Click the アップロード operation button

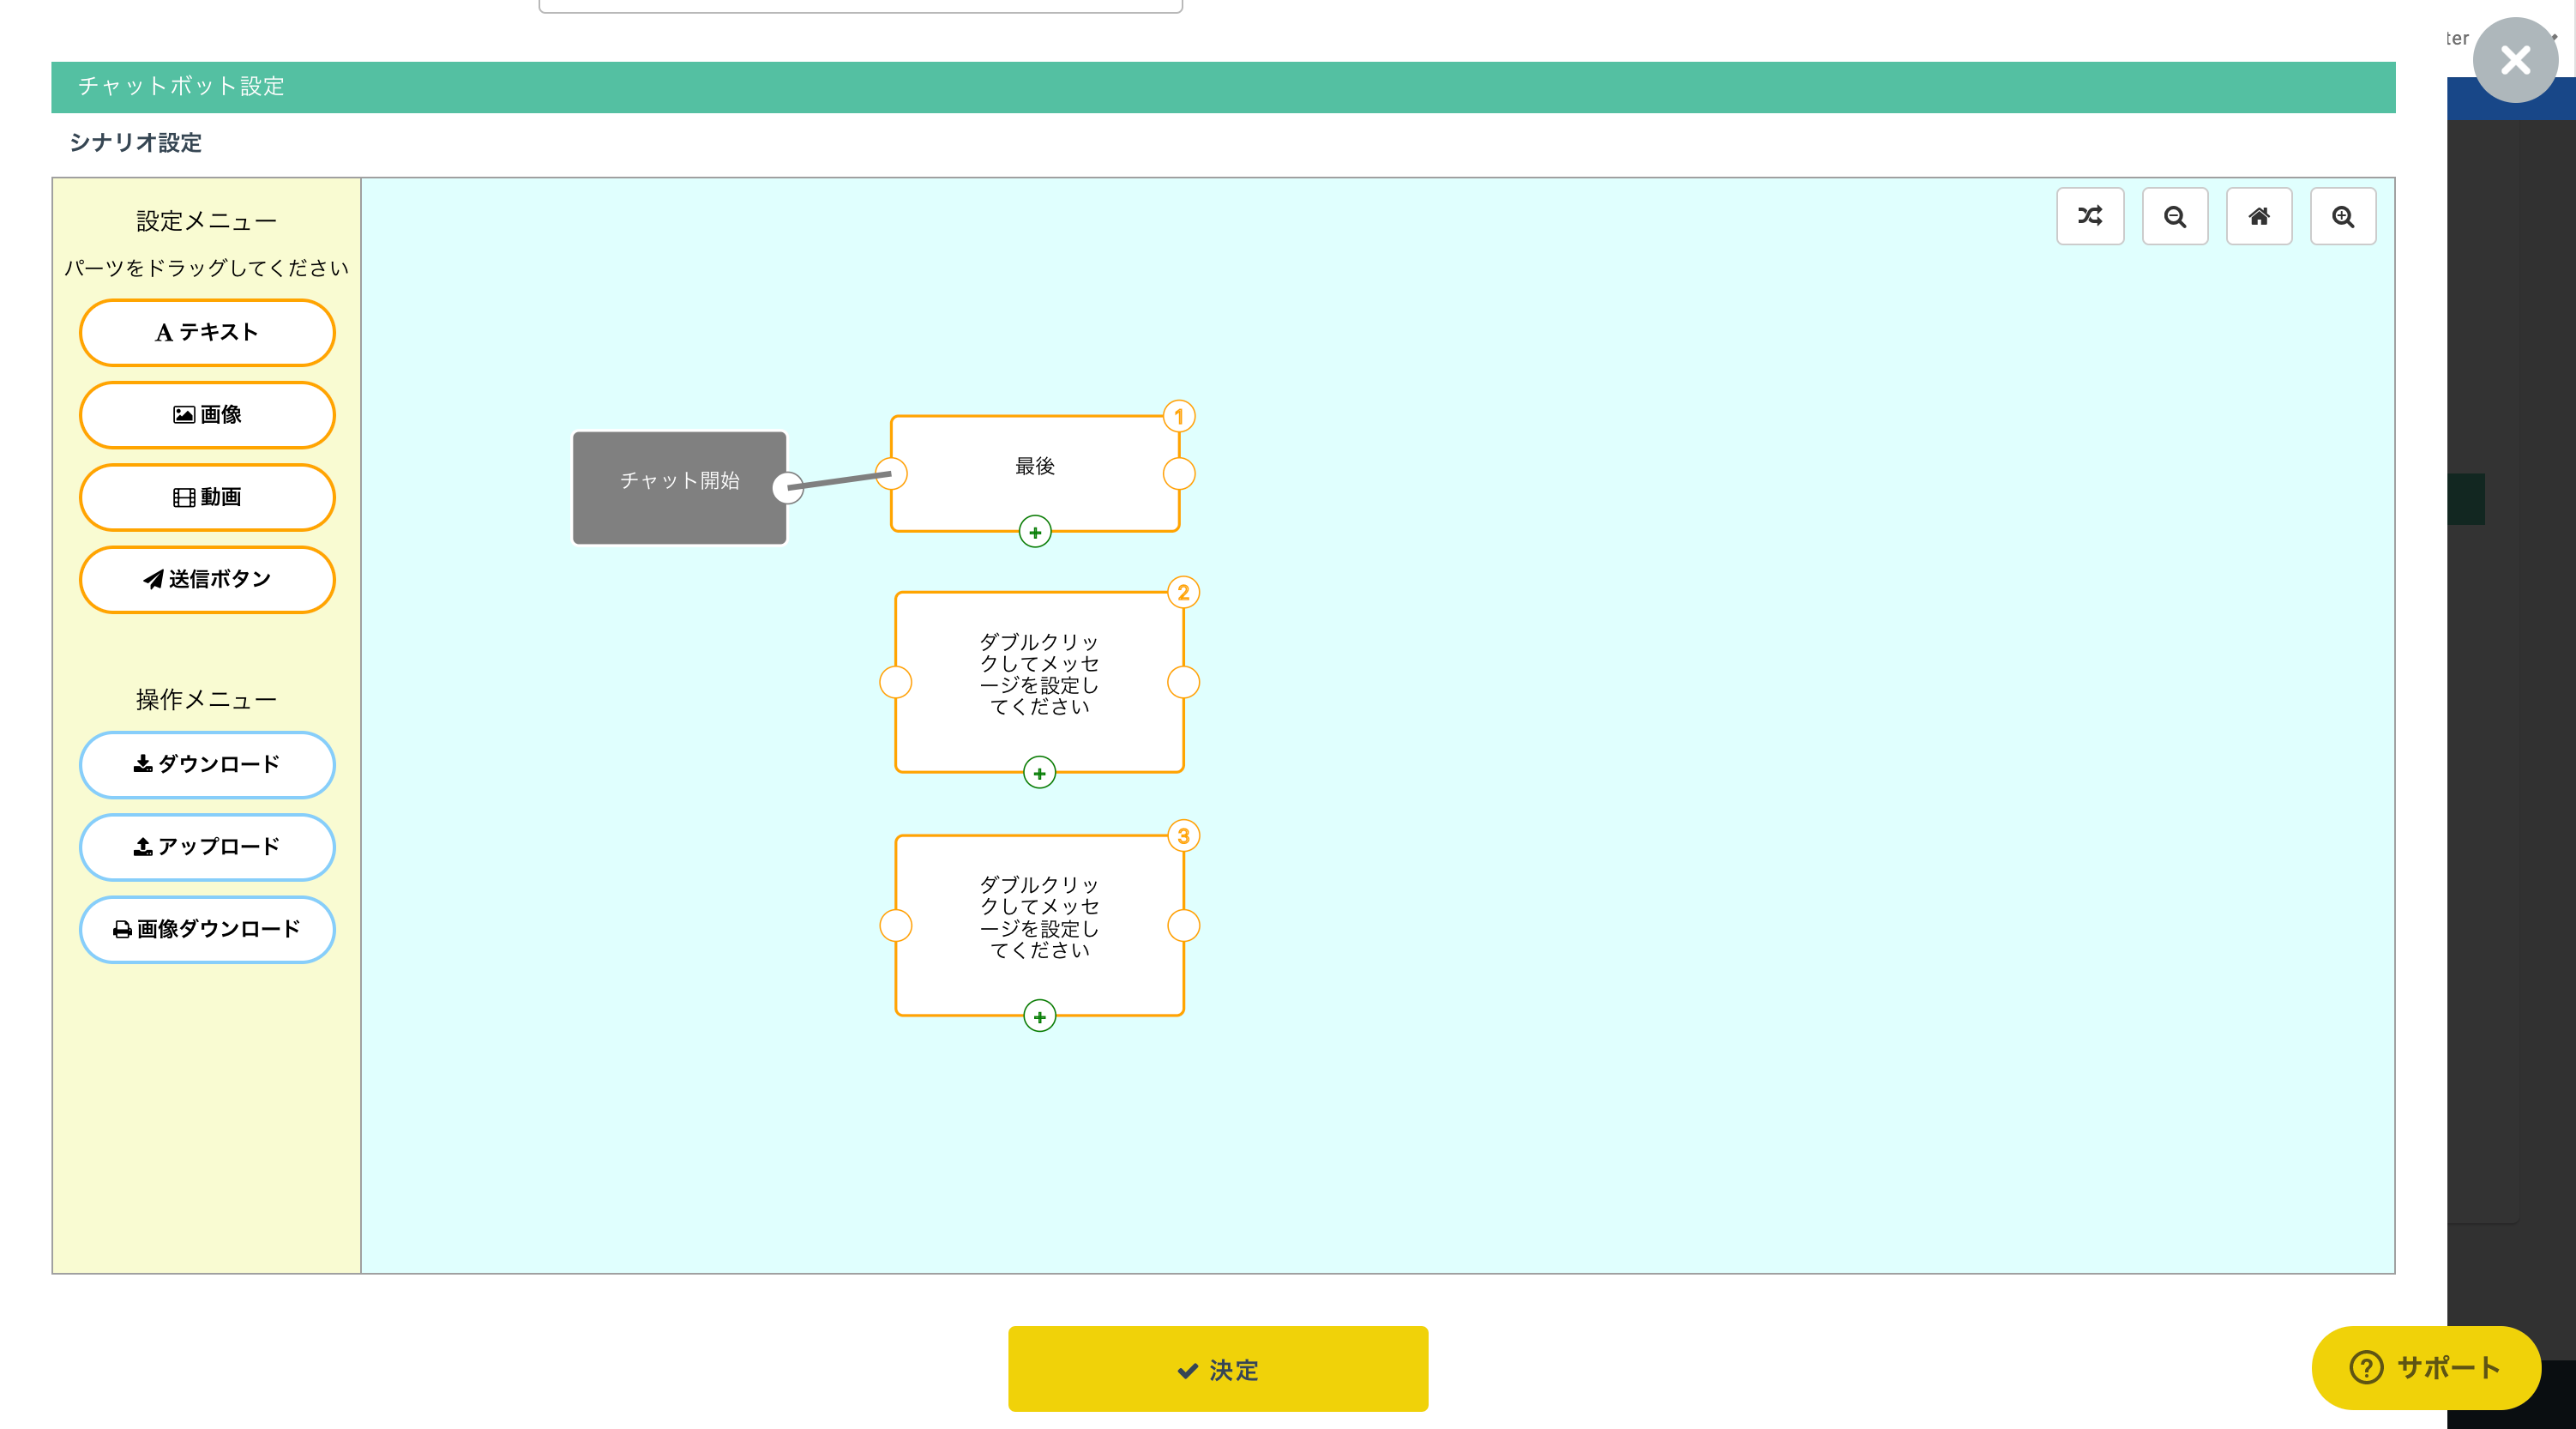pos(207,847)
